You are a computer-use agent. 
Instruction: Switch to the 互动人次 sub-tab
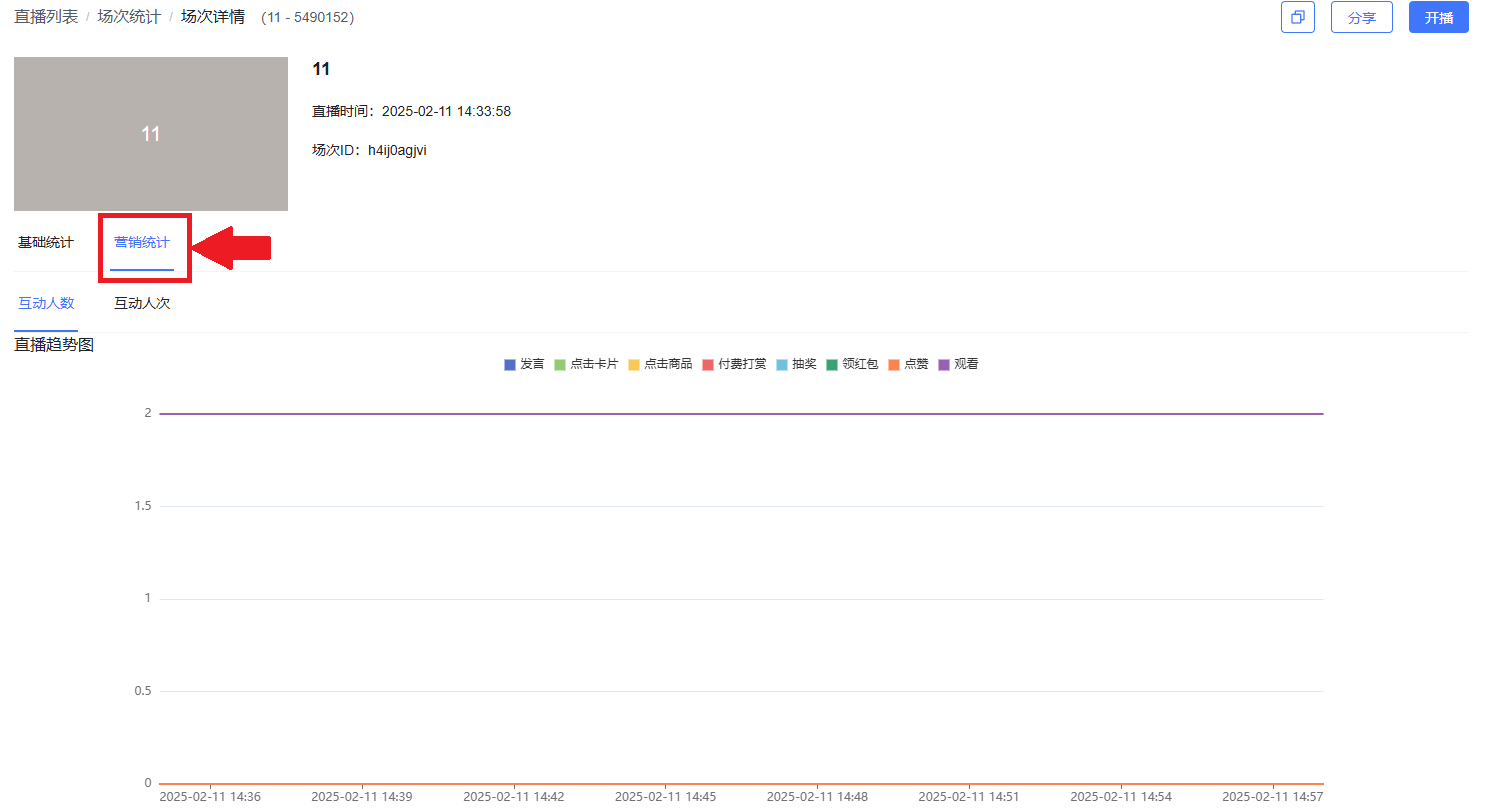[x=142, y=304]
